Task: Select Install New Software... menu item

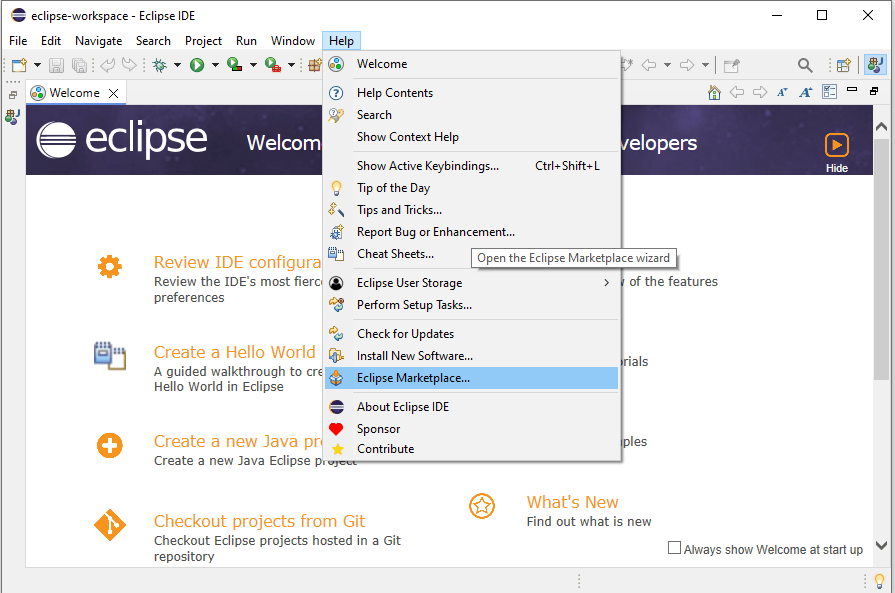Action: coord(471,356)
